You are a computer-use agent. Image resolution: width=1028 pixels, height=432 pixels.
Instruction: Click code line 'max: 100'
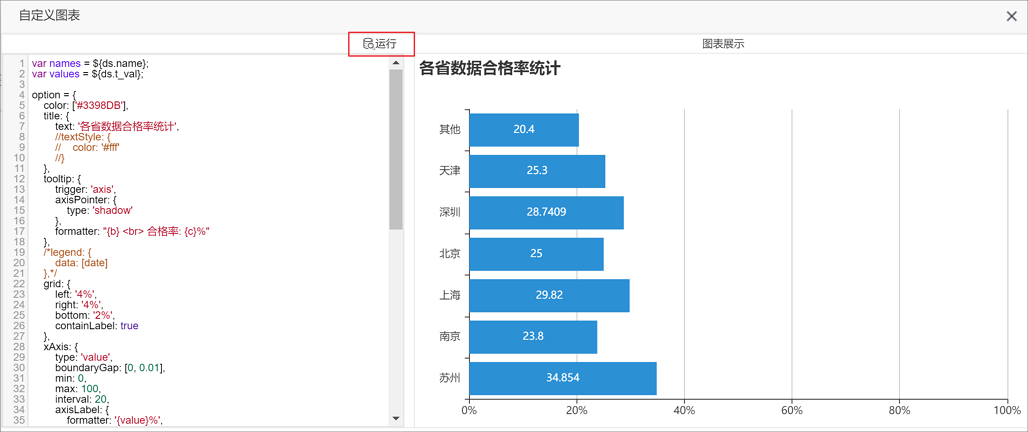[78, 389]
